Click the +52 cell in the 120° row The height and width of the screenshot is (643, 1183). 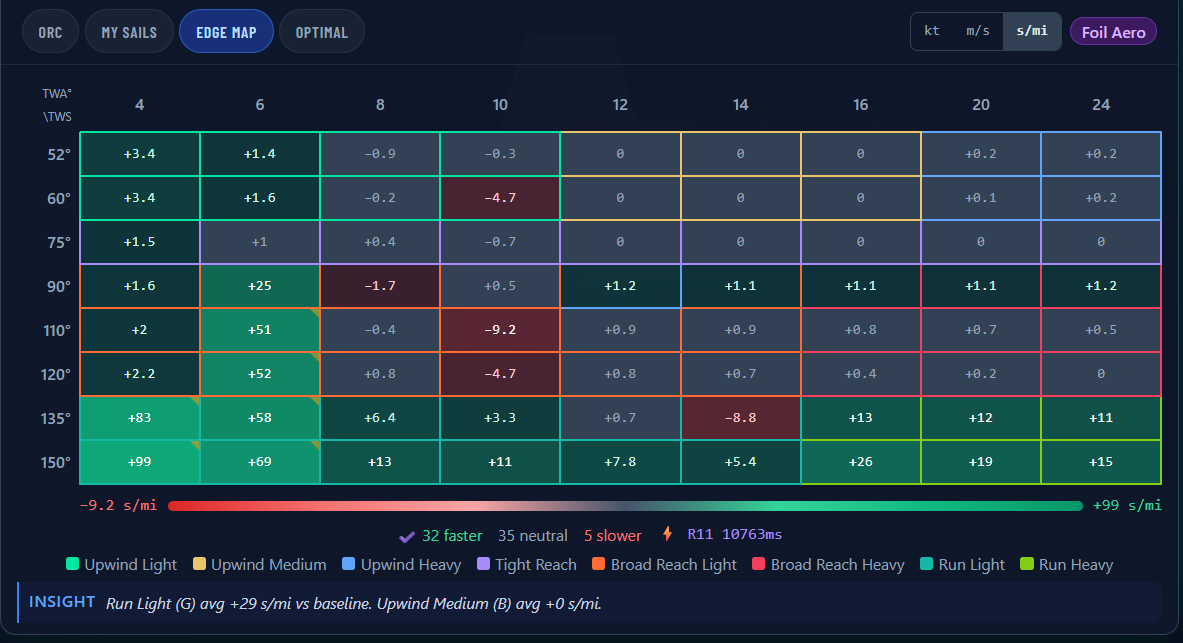click(x=260, y=374)
